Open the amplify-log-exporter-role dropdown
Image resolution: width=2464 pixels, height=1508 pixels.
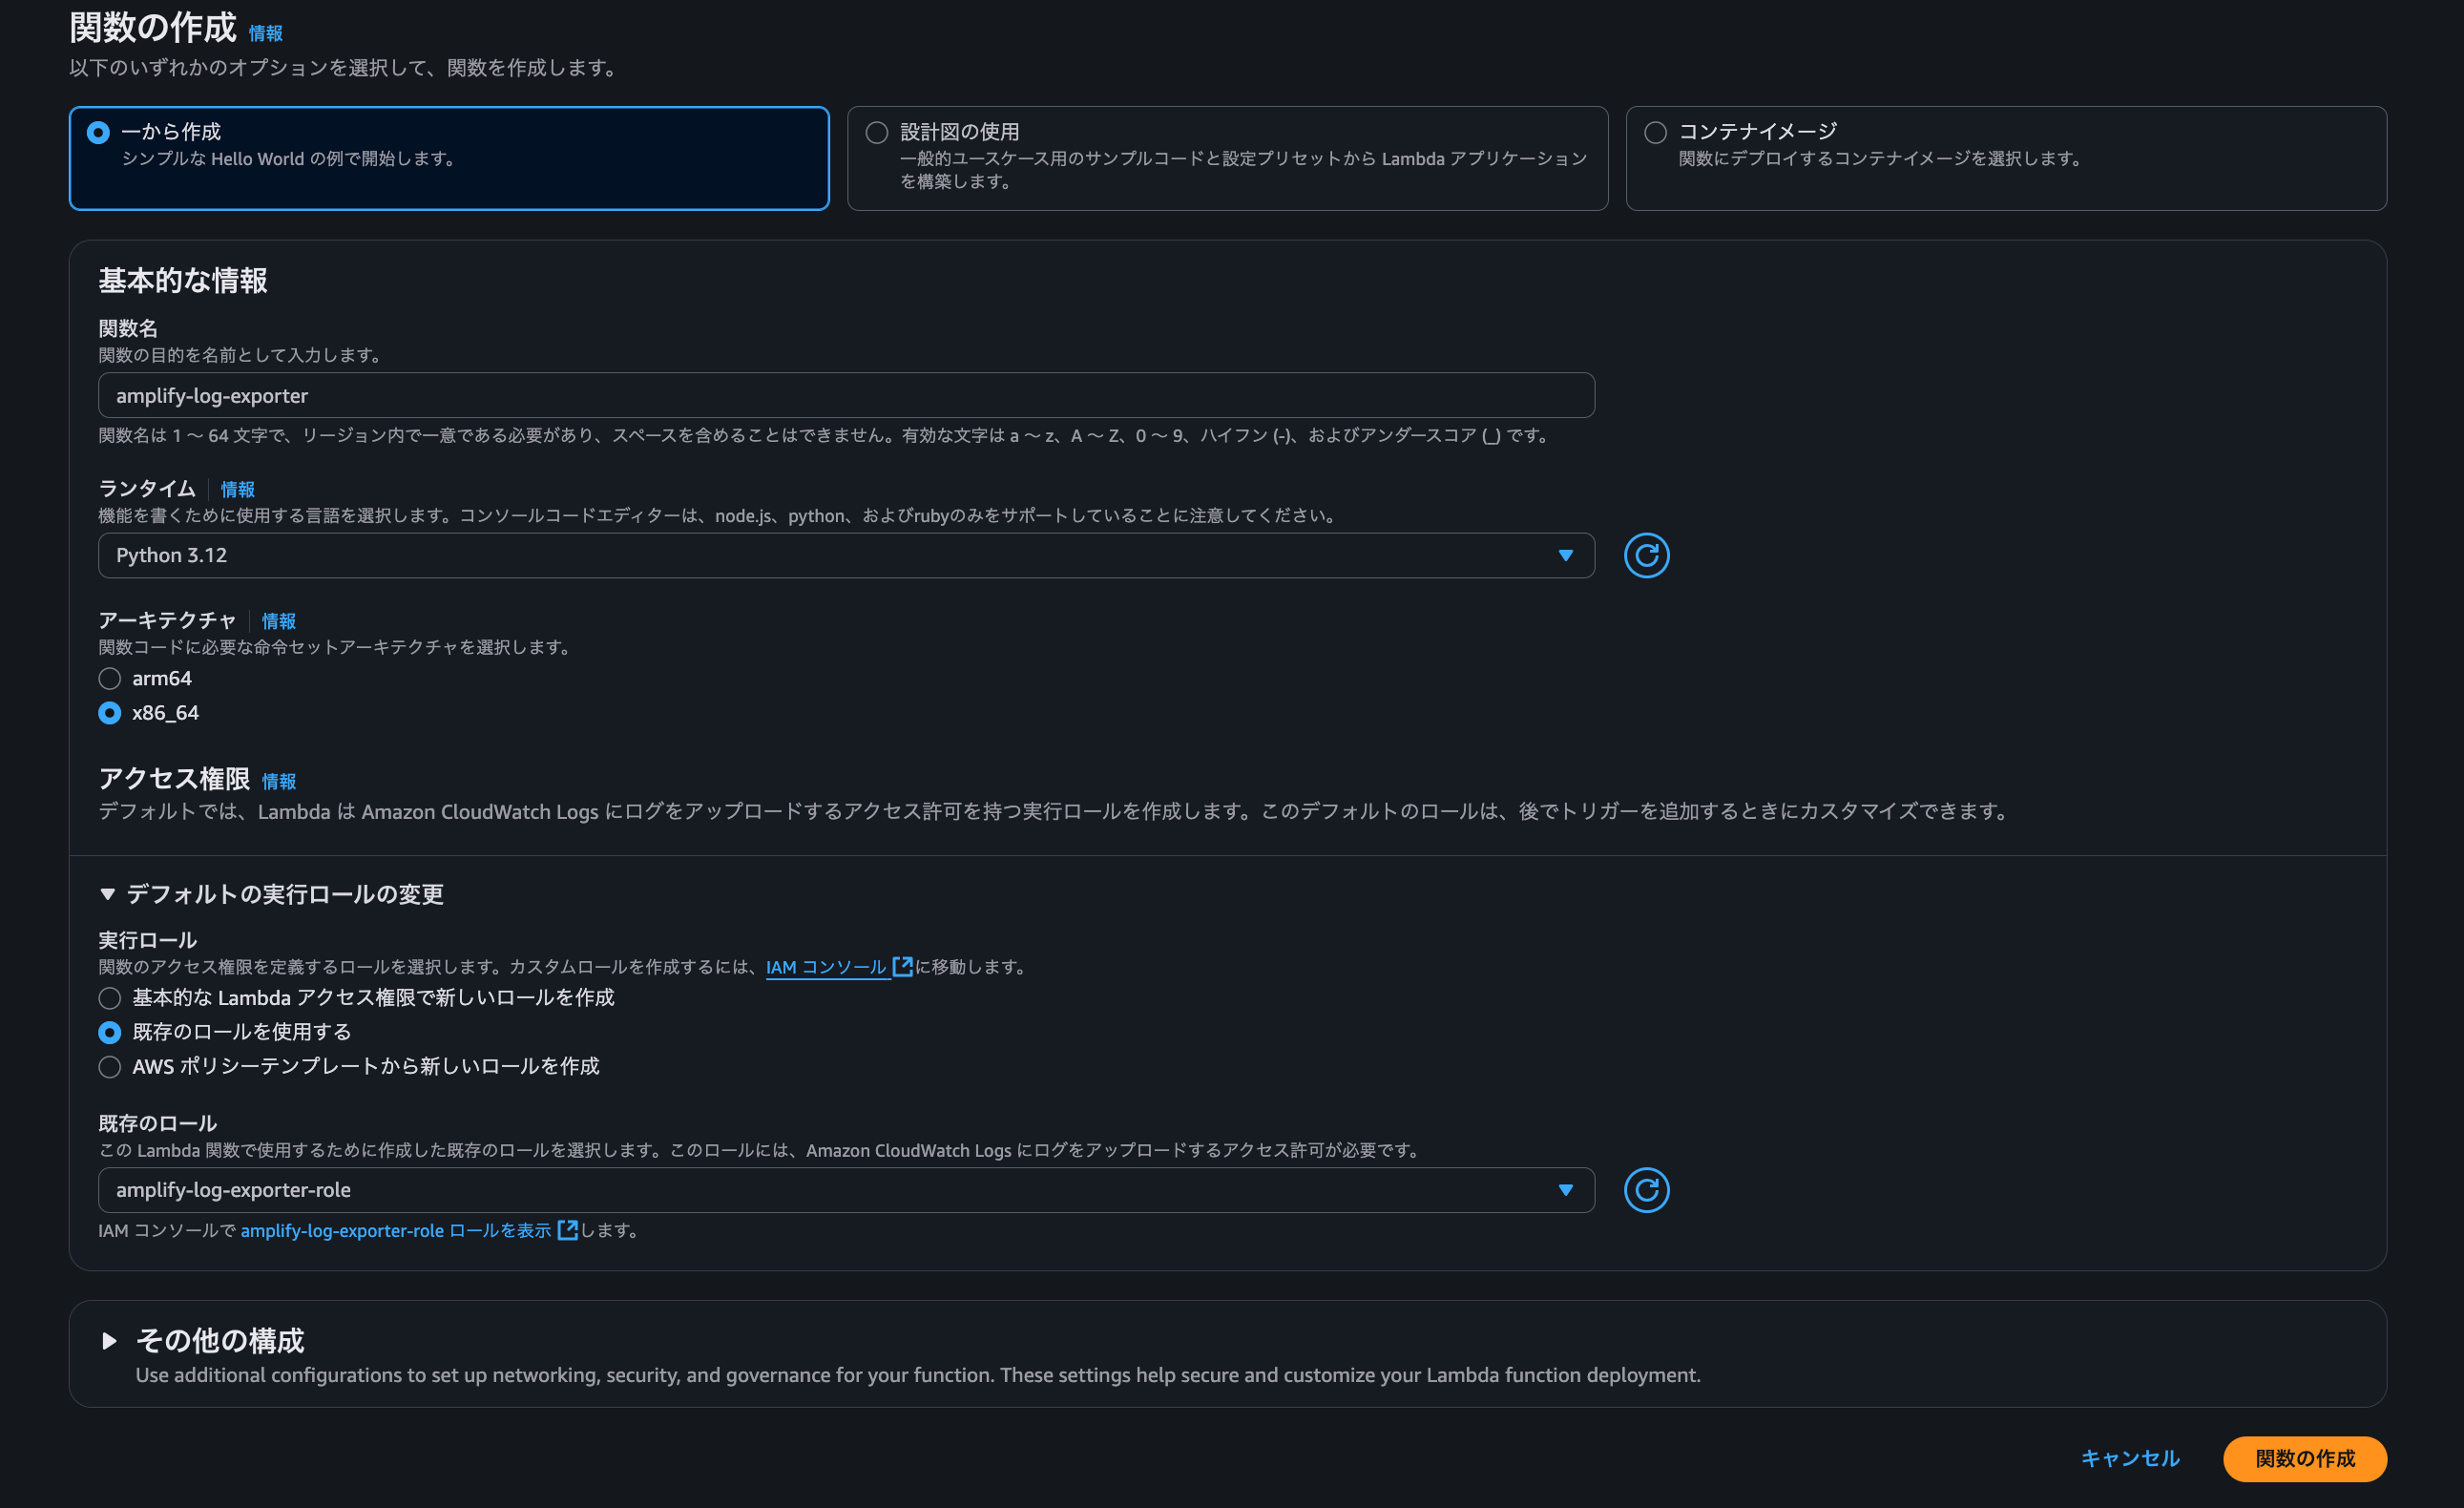pyautogui.click(x=845, y=1190)
